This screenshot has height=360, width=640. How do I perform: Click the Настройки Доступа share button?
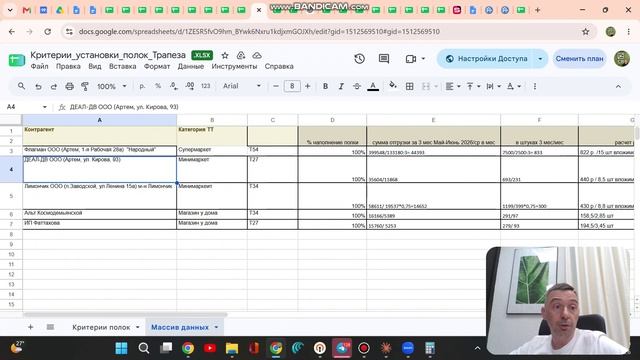pos(486,59)
